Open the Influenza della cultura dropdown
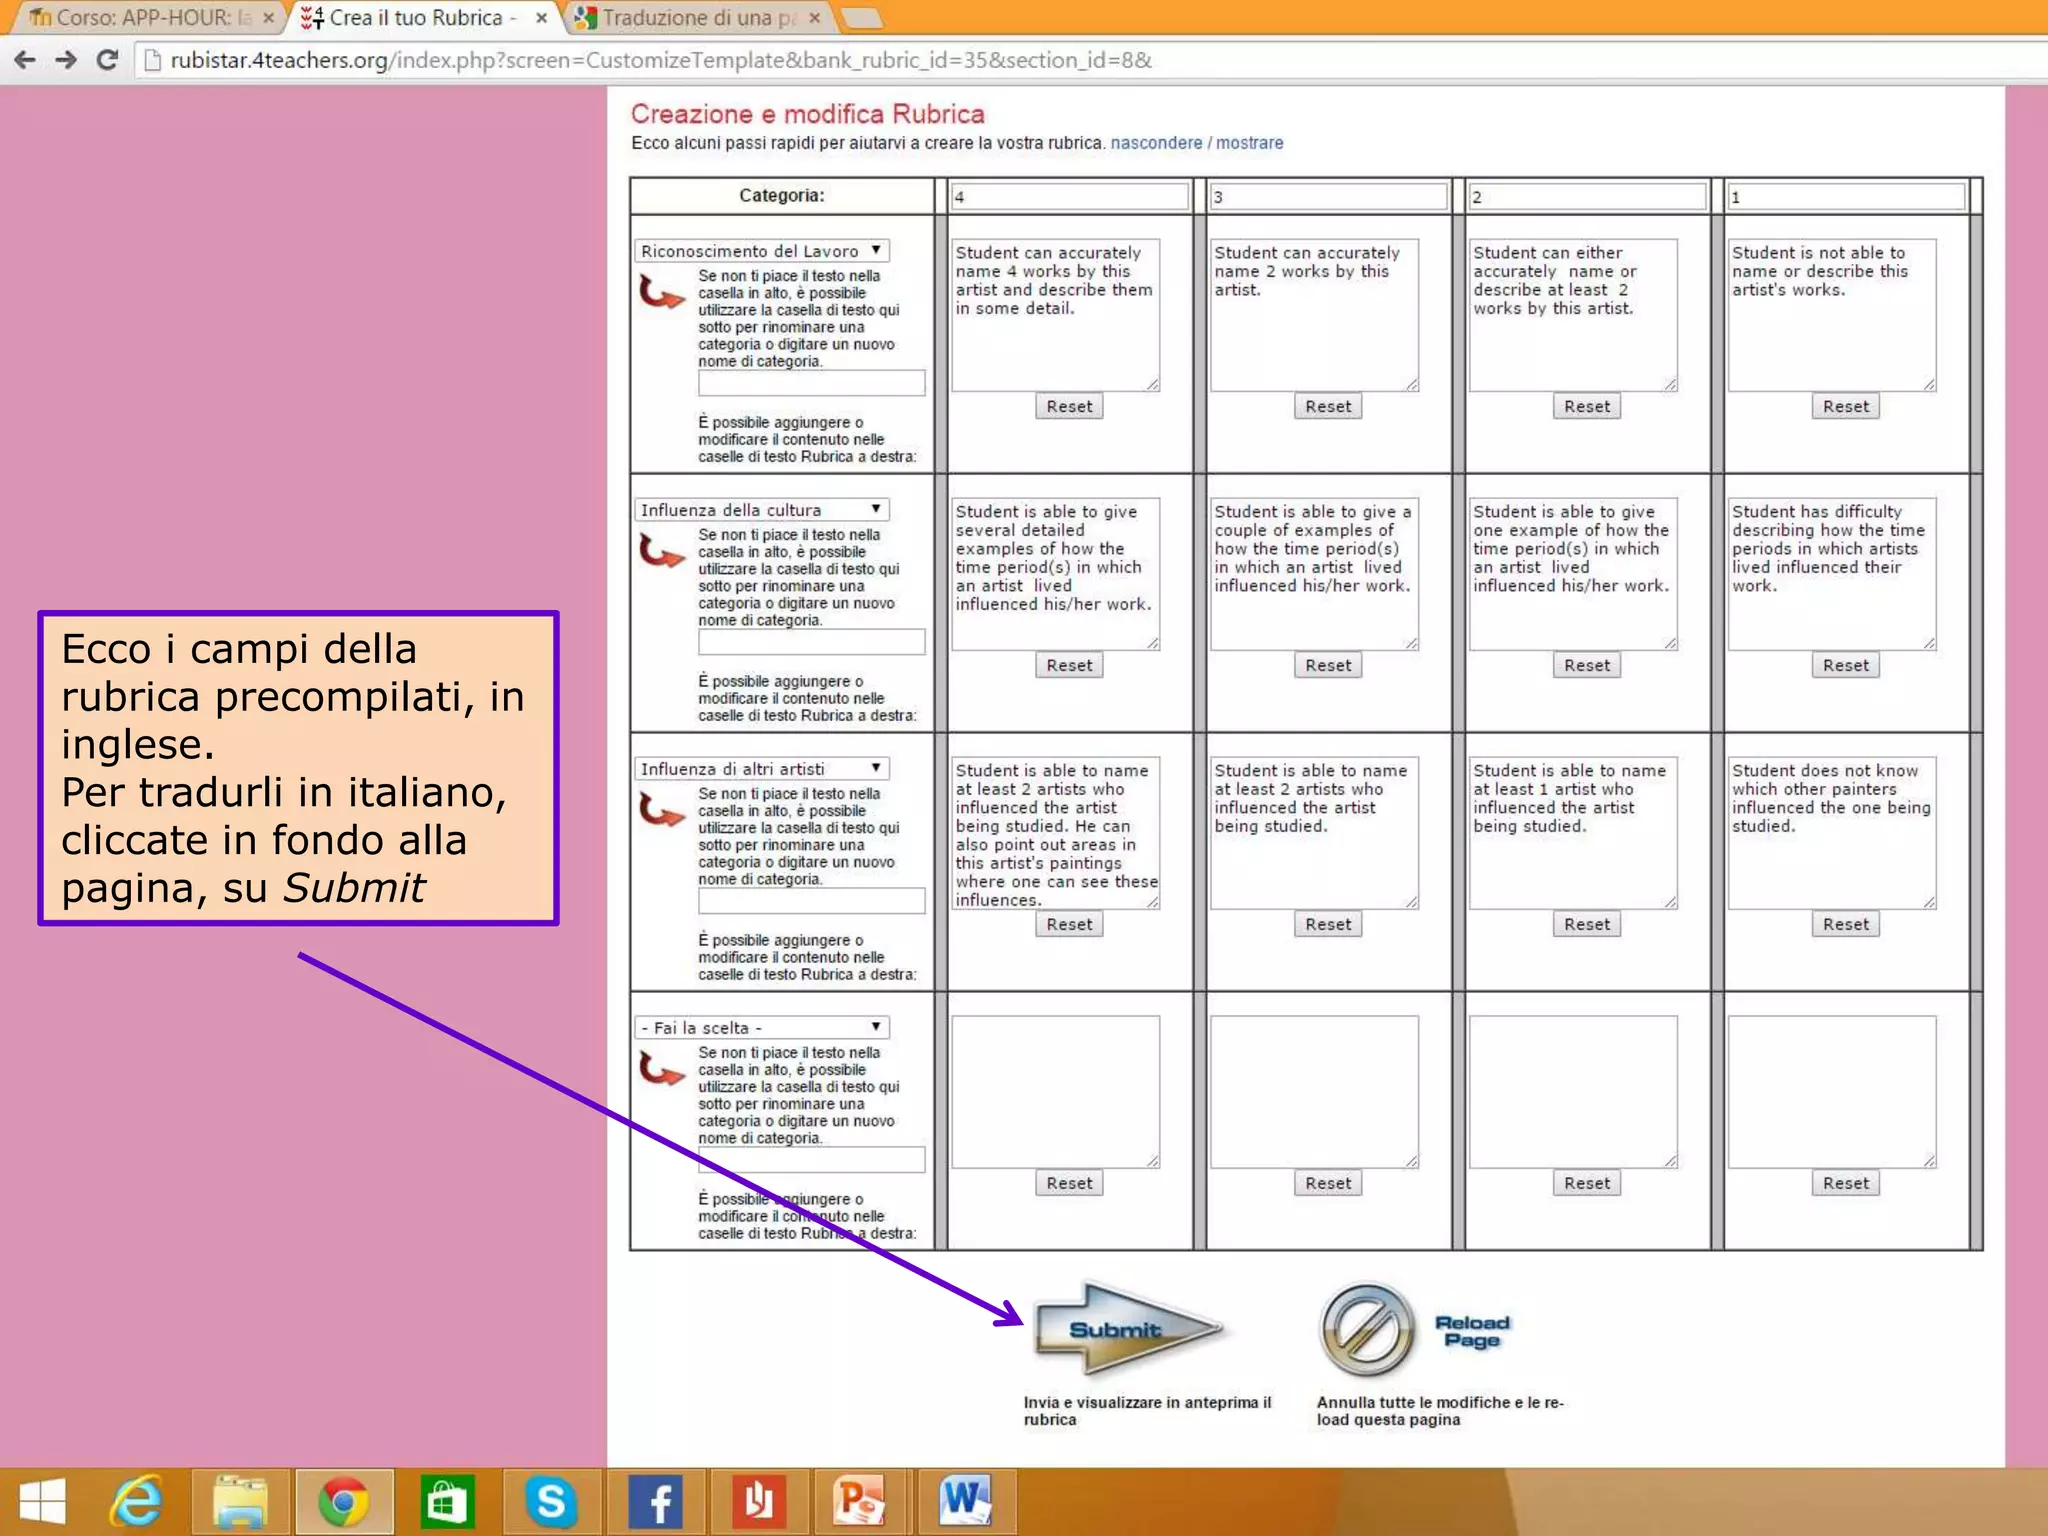Viewport: 2048px width, 1536px height. click(x=761, y=510)
